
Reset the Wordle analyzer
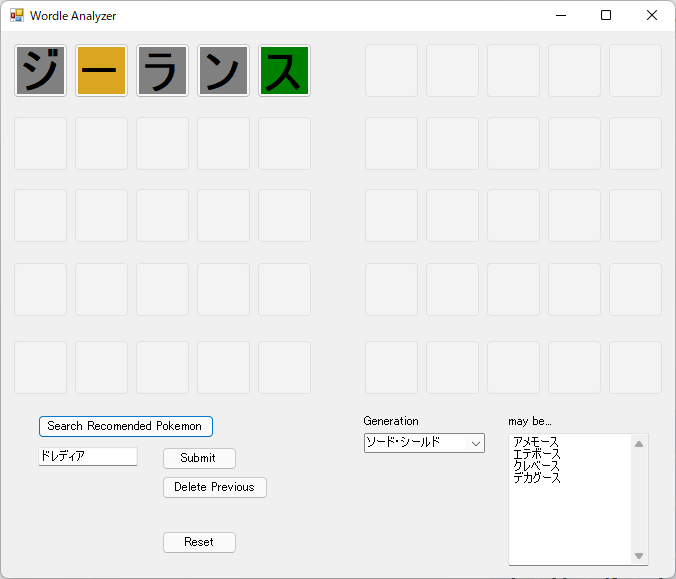click(199, 542)
